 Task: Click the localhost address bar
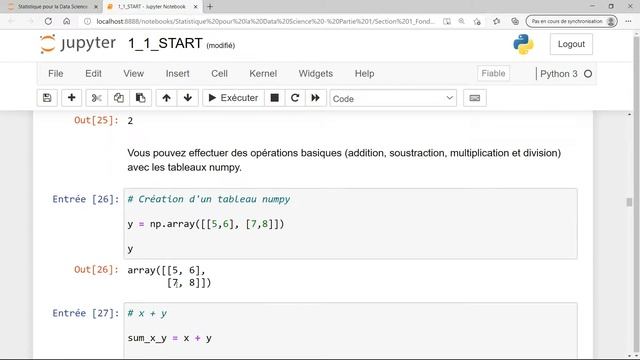265,21
